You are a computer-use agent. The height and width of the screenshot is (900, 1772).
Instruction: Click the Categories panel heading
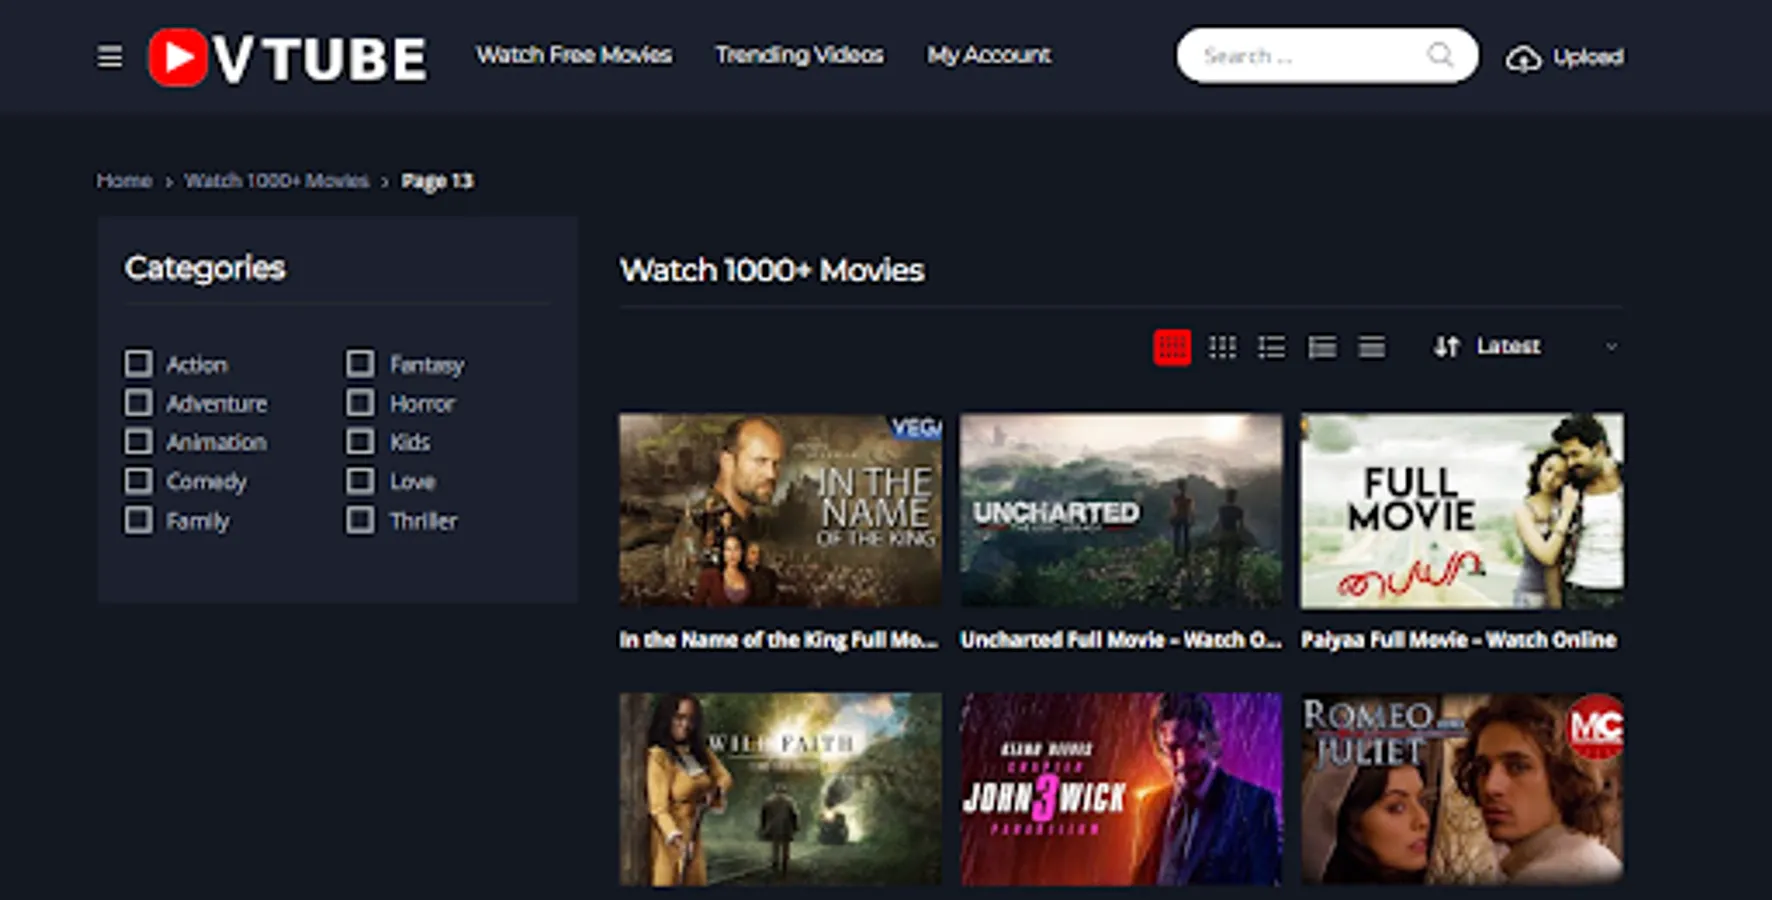pyautogui.click(x=205, y=268)
